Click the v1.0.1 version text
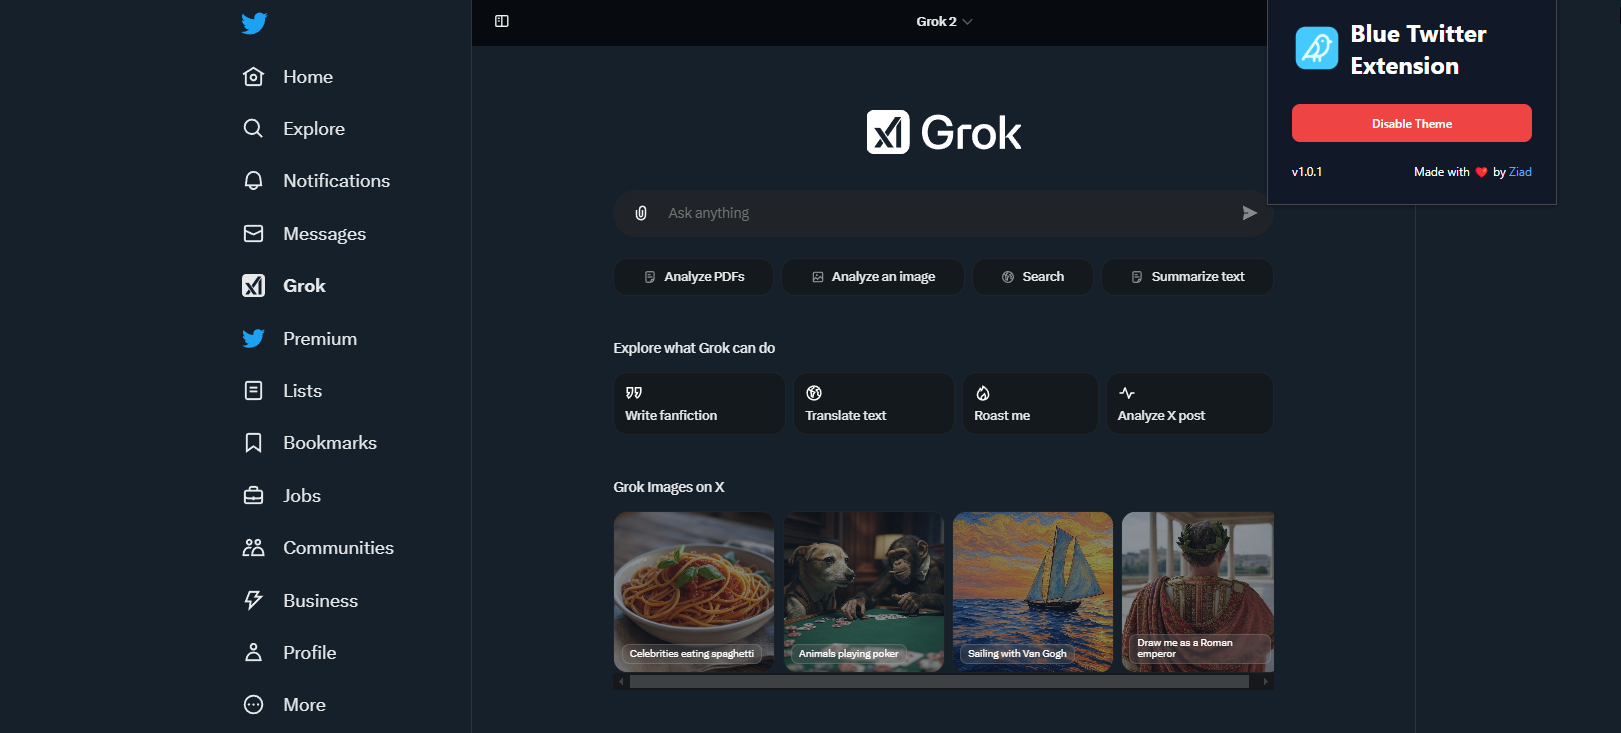This screenshot has height=733, width=1621. coord(1307,172)
